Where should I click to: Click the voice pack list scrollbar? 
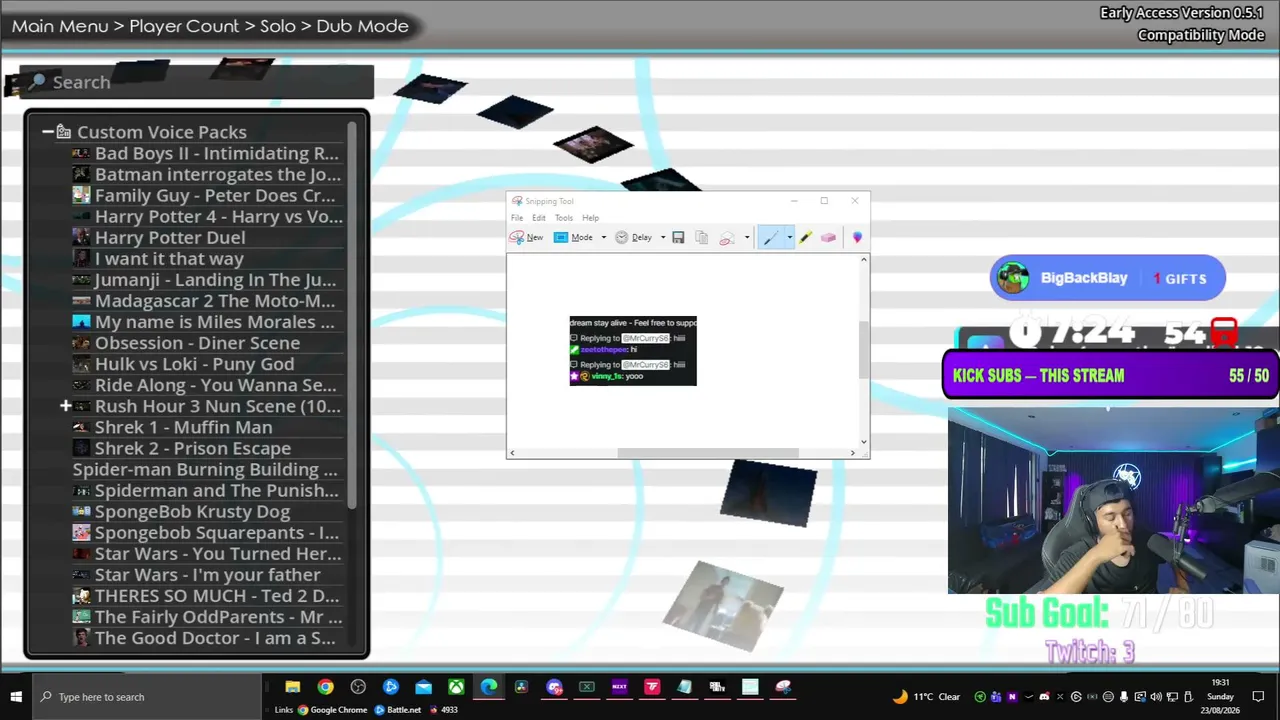[x=352, y=313]
